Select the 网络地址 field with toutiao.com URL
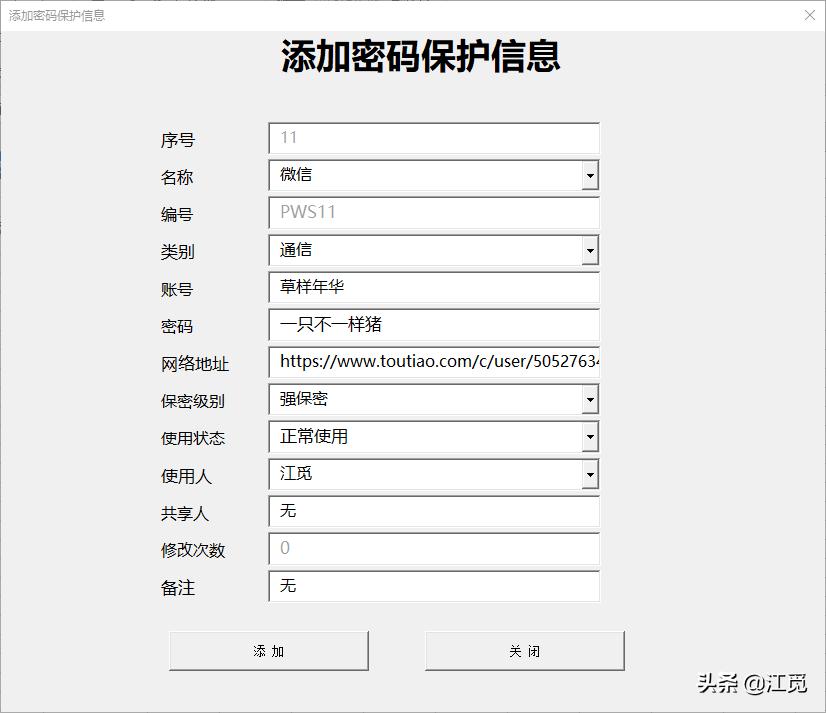This screenshot has width=826, height=713. coord(433,362)
